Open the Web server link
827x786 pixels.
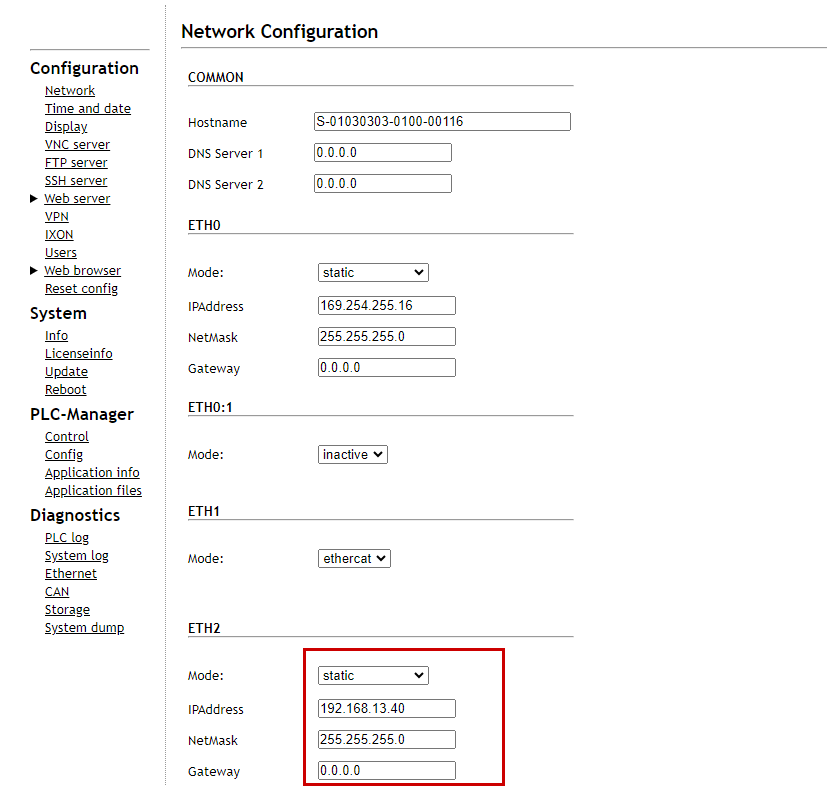click(77, 198)
